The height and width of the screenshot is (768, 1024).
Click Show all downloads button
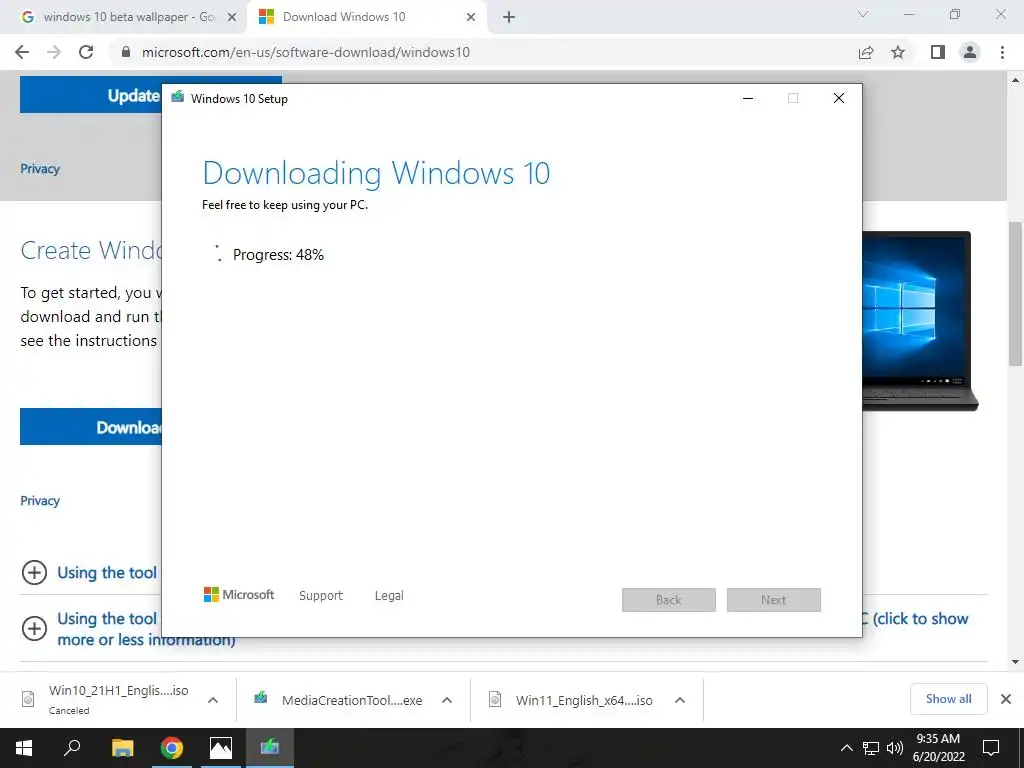(x=948, y=699)
